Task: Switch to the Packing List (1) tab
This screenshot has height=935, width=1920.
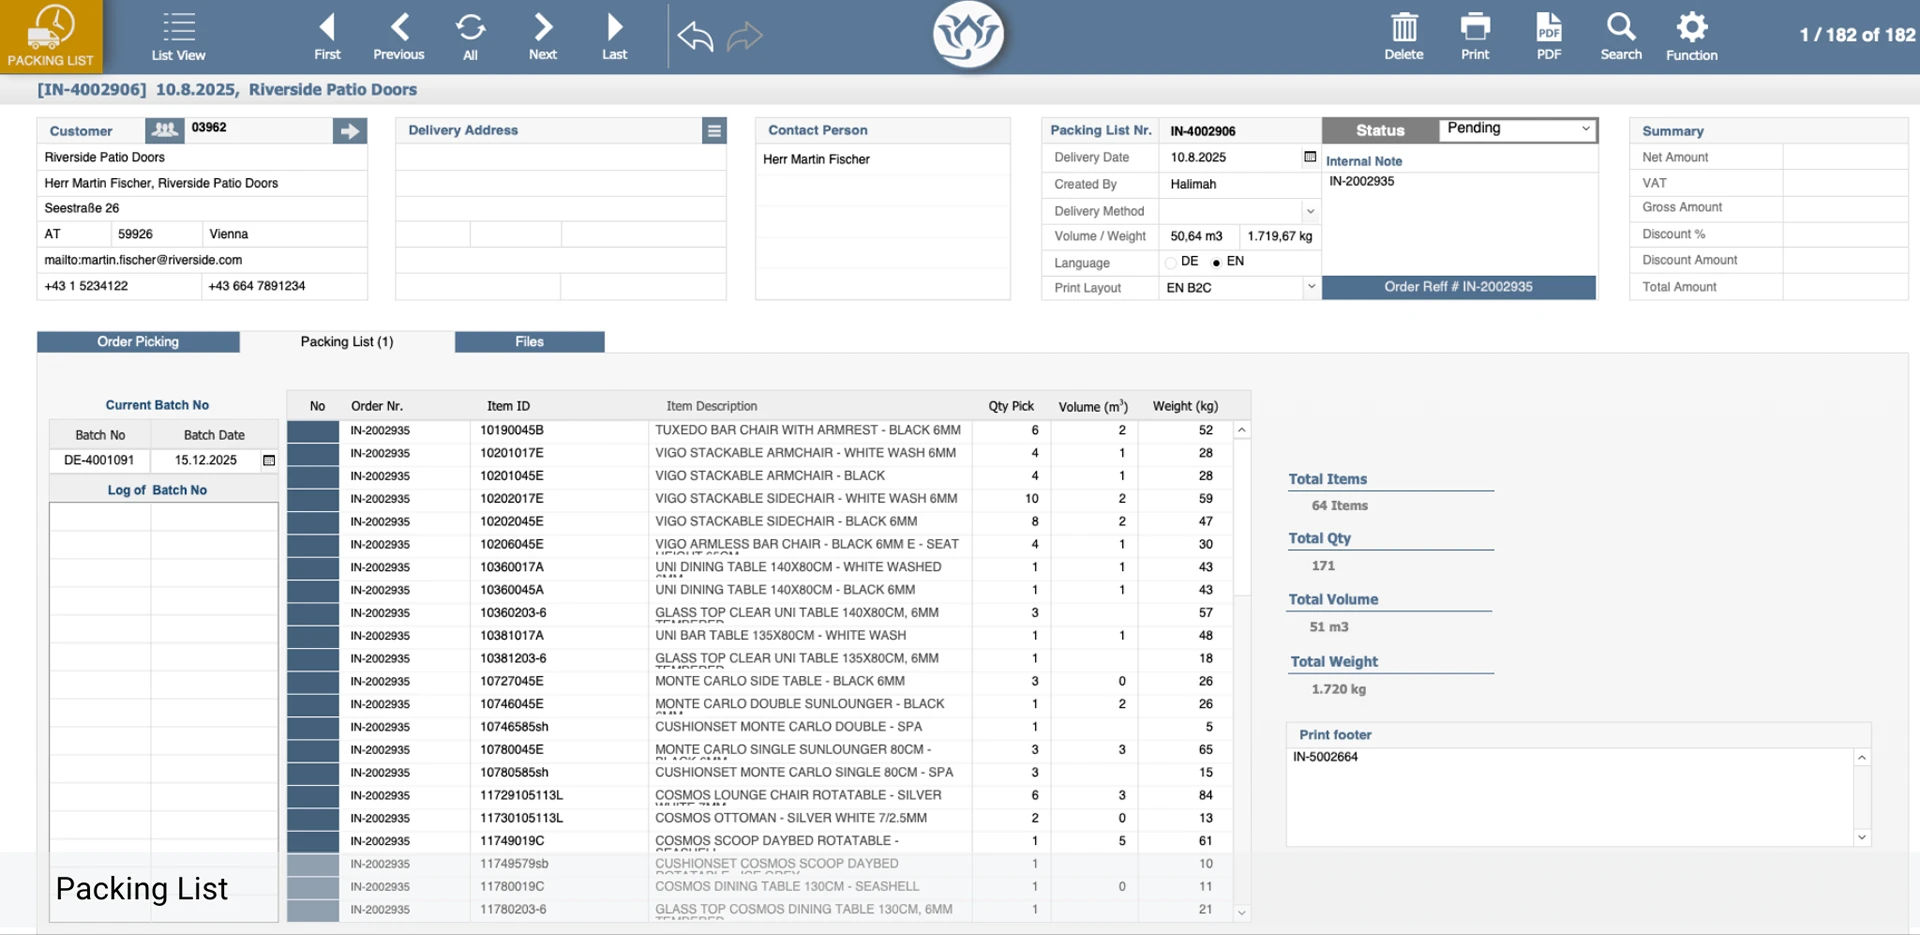Action: coord(347,342)
